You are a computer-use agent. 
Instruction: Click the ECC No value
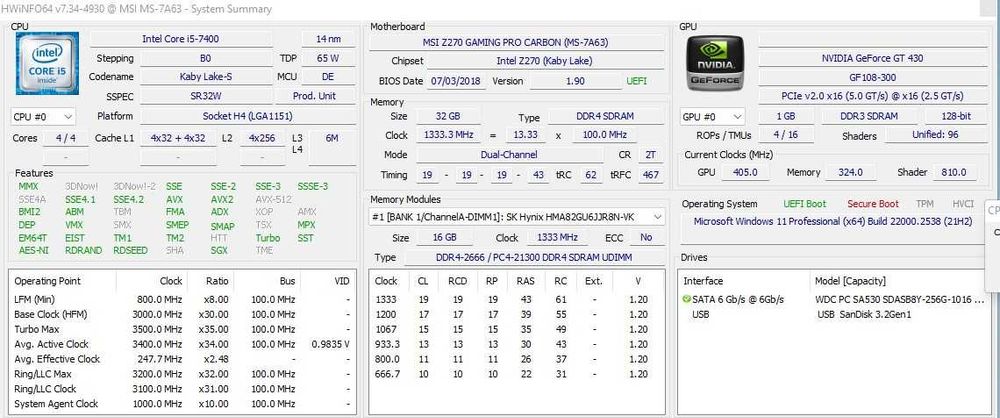[x=647, y=237]
